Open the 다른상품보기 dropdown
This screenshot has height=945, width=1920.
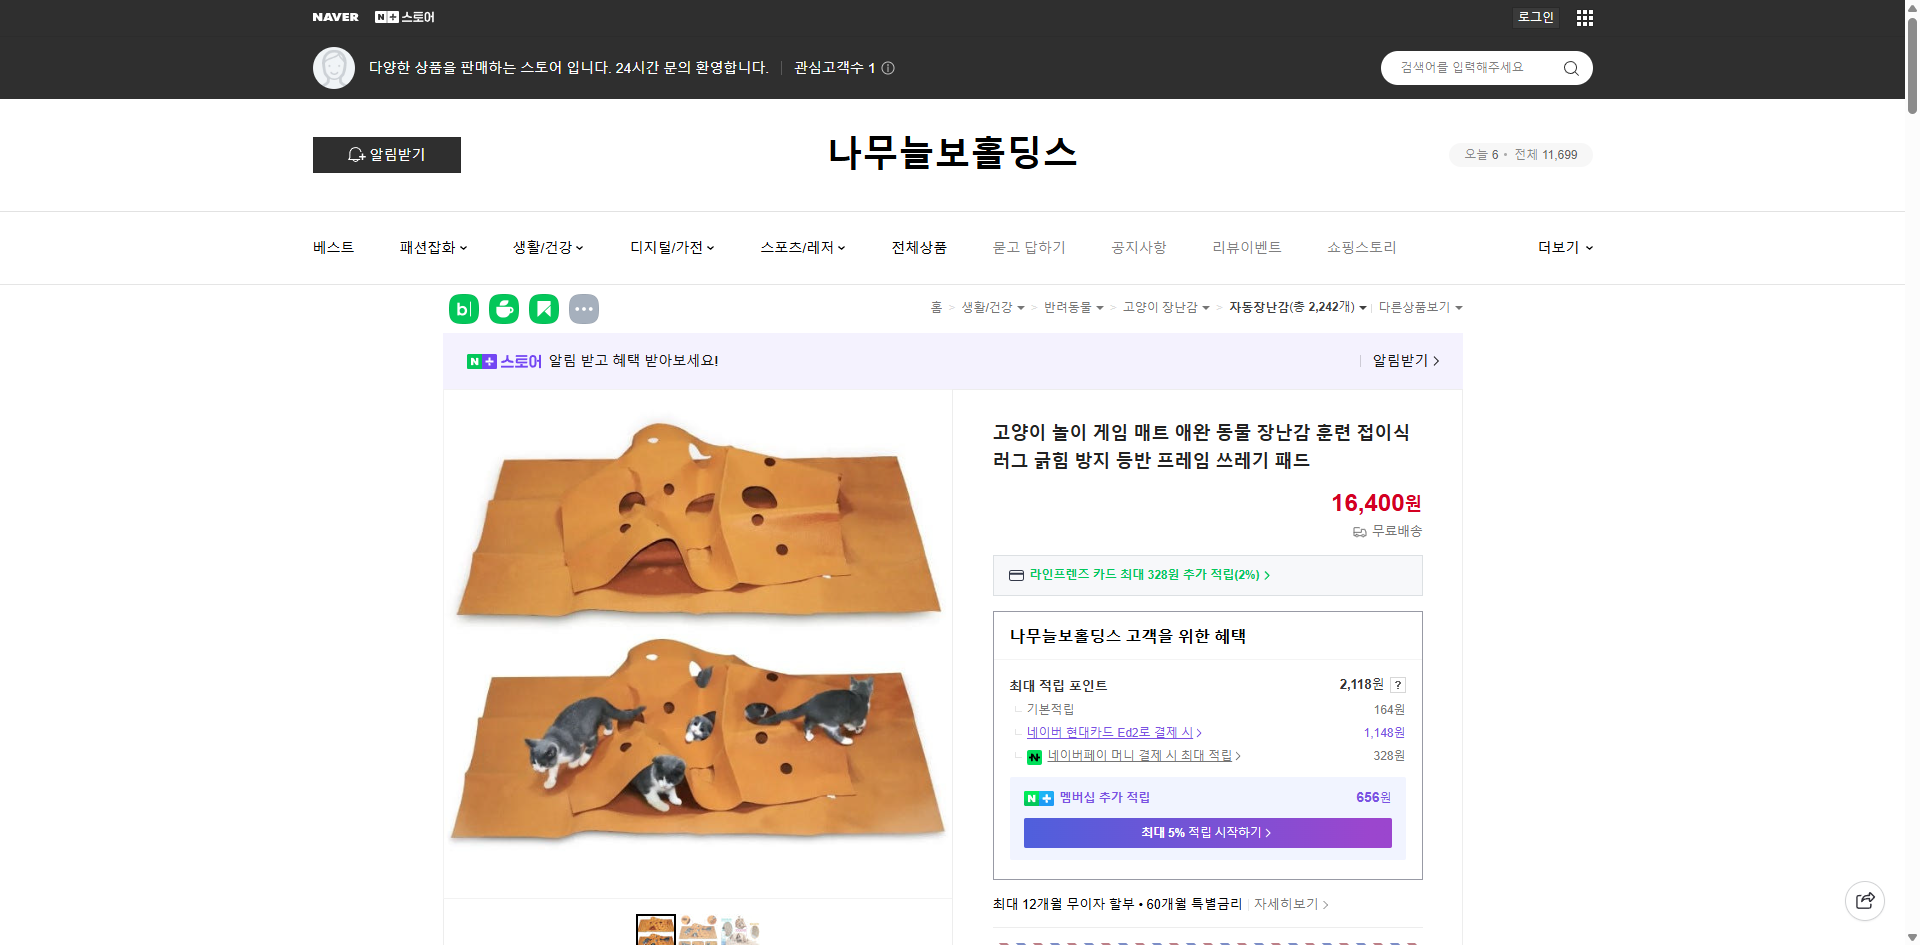point(1419,308)
